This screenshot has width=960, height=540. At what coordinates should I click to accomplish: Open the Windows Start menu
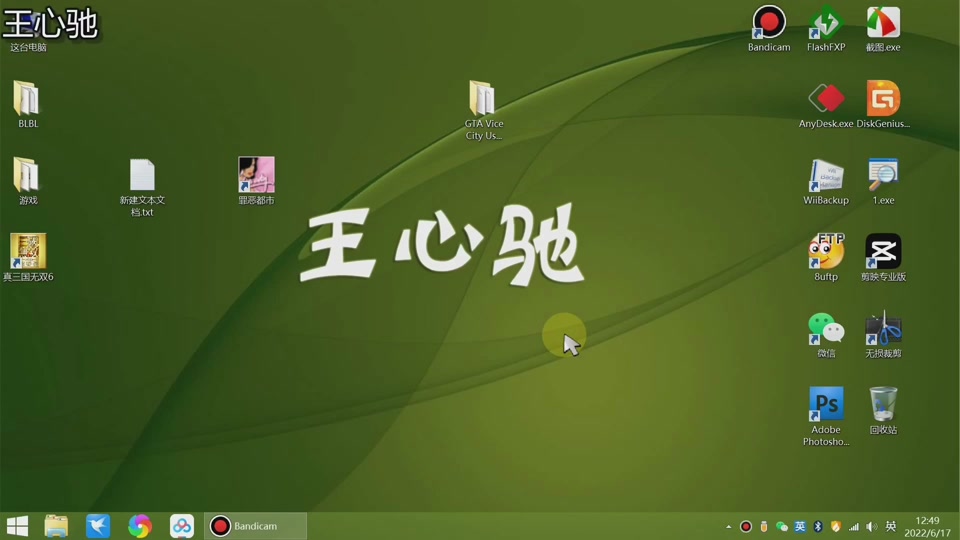point(17,526)
